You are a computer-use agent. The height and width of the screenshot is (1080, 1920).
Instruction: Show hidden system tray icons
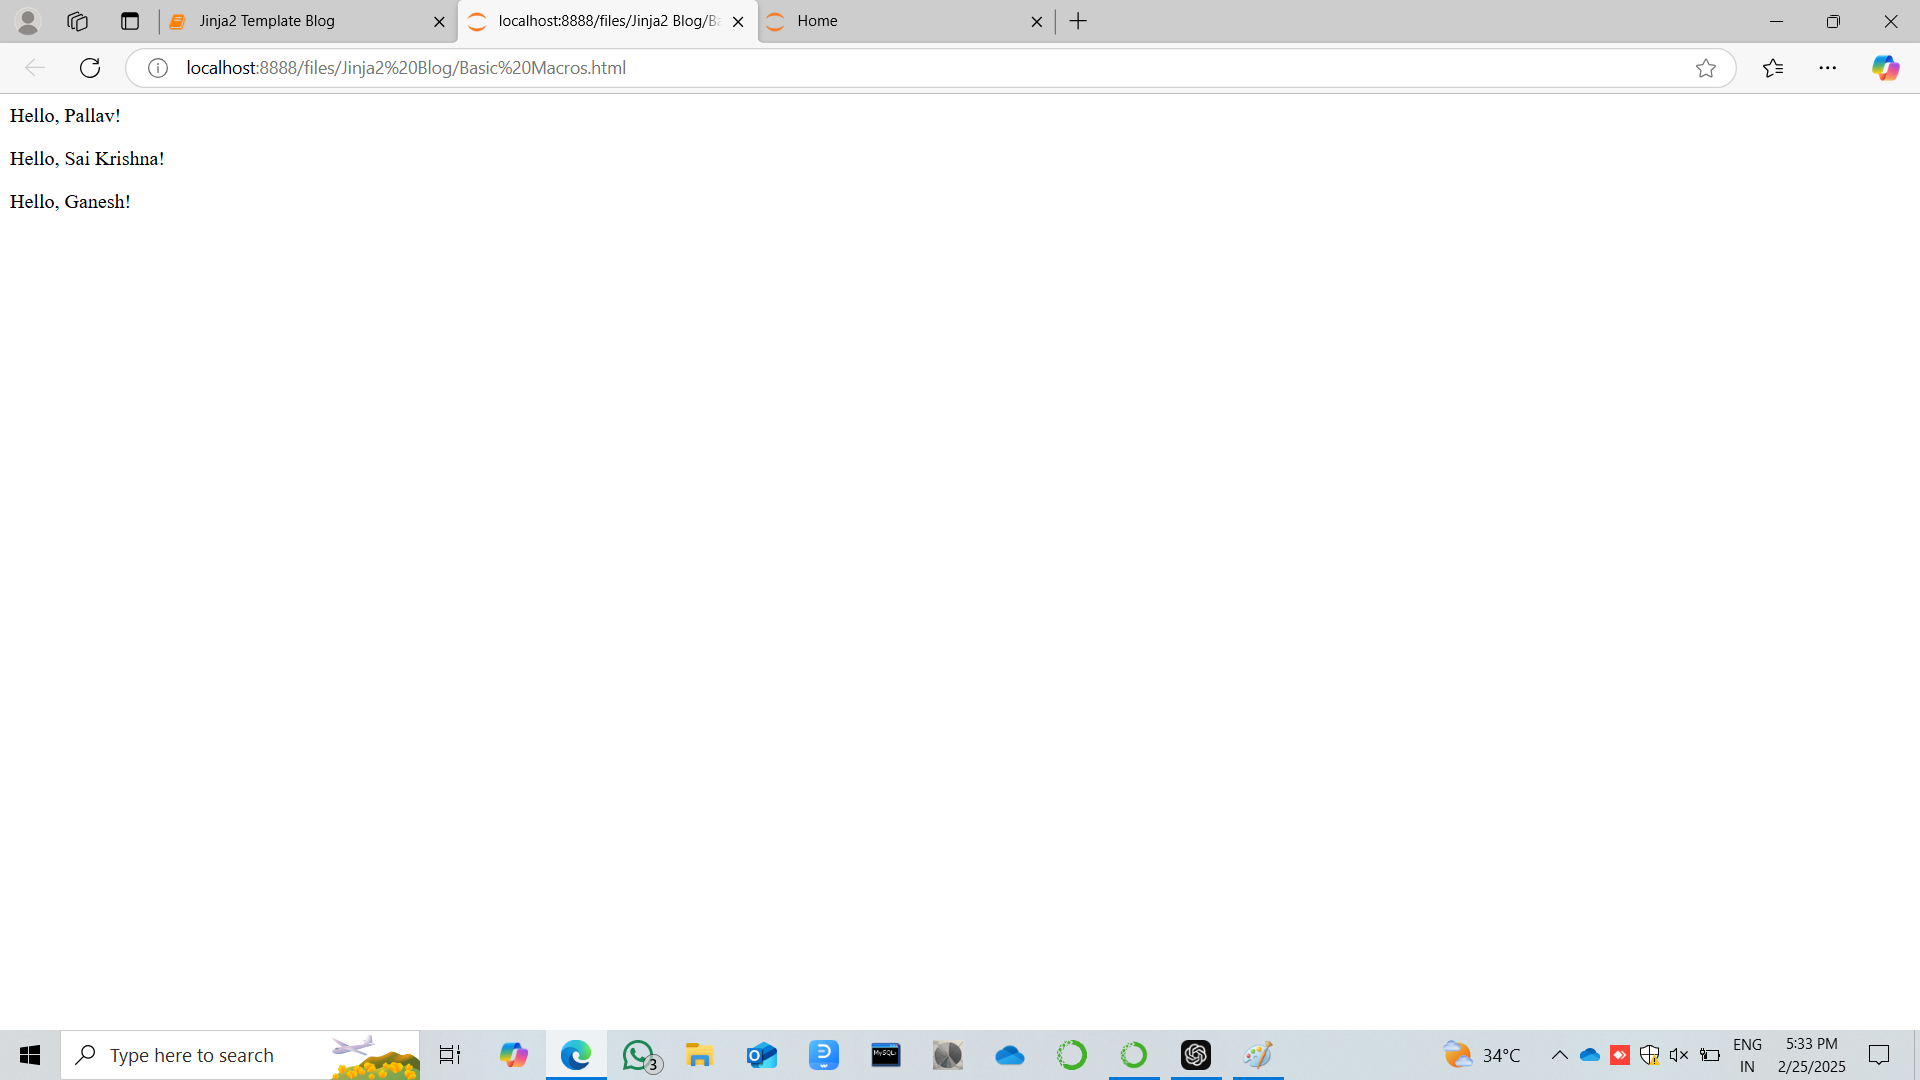pos(1559,1055)
